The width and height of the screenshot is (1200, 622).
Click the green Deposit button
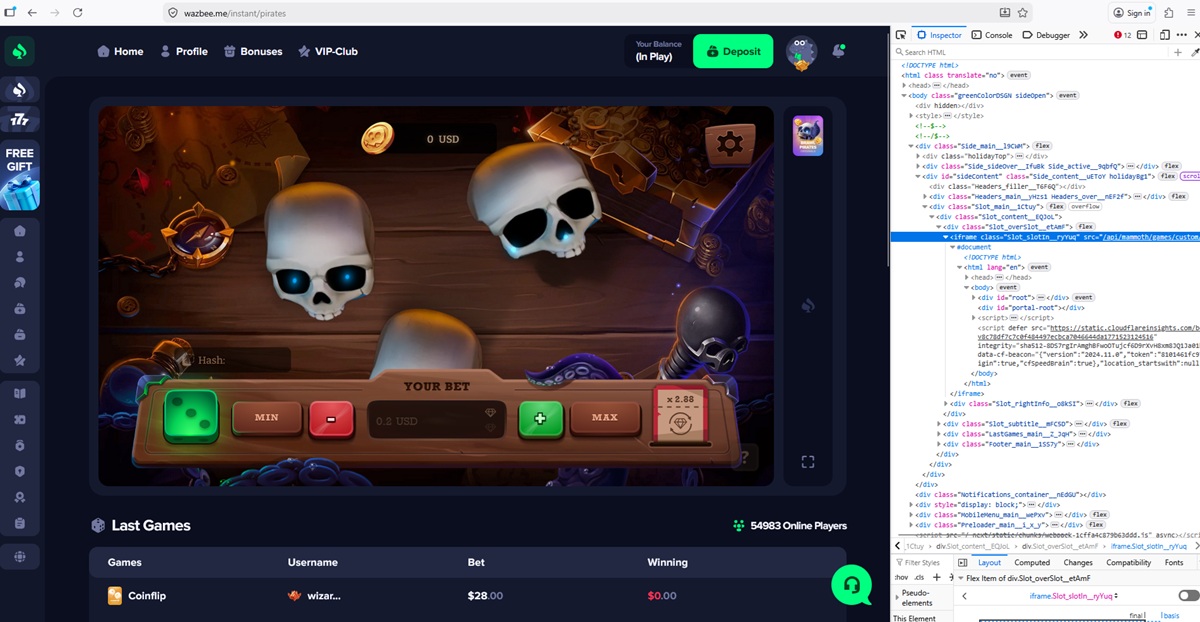(x=732, y=51)
